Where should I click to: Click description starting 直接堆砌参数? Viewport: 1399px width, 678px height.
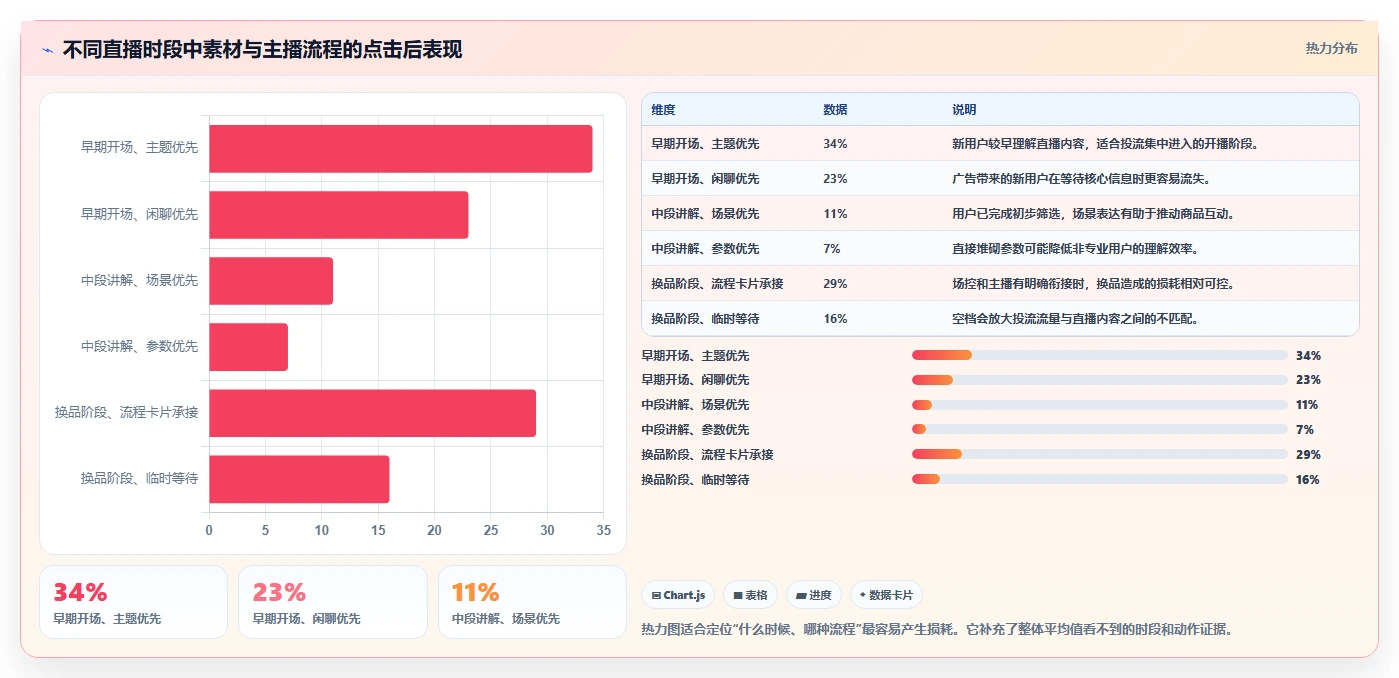pos(1074,249)
